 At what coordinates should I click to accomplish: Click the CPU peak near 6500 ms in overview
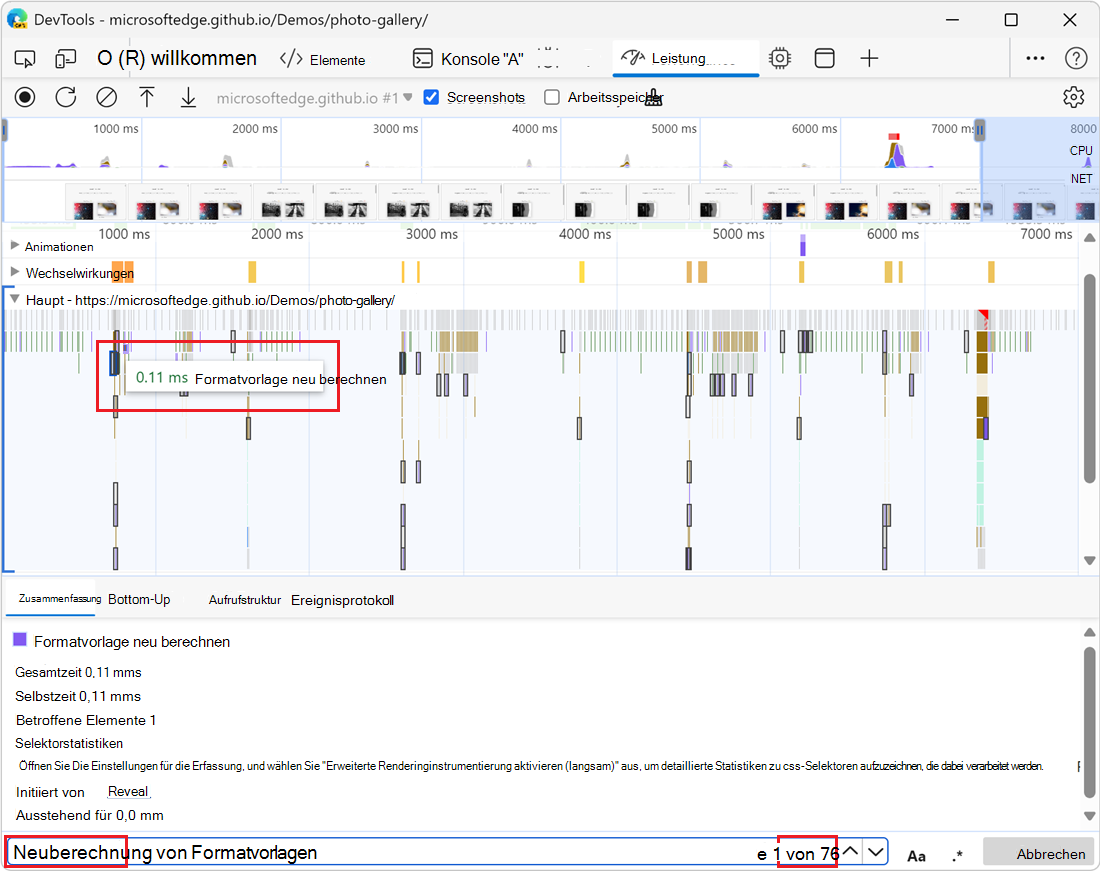coord(894,153)
